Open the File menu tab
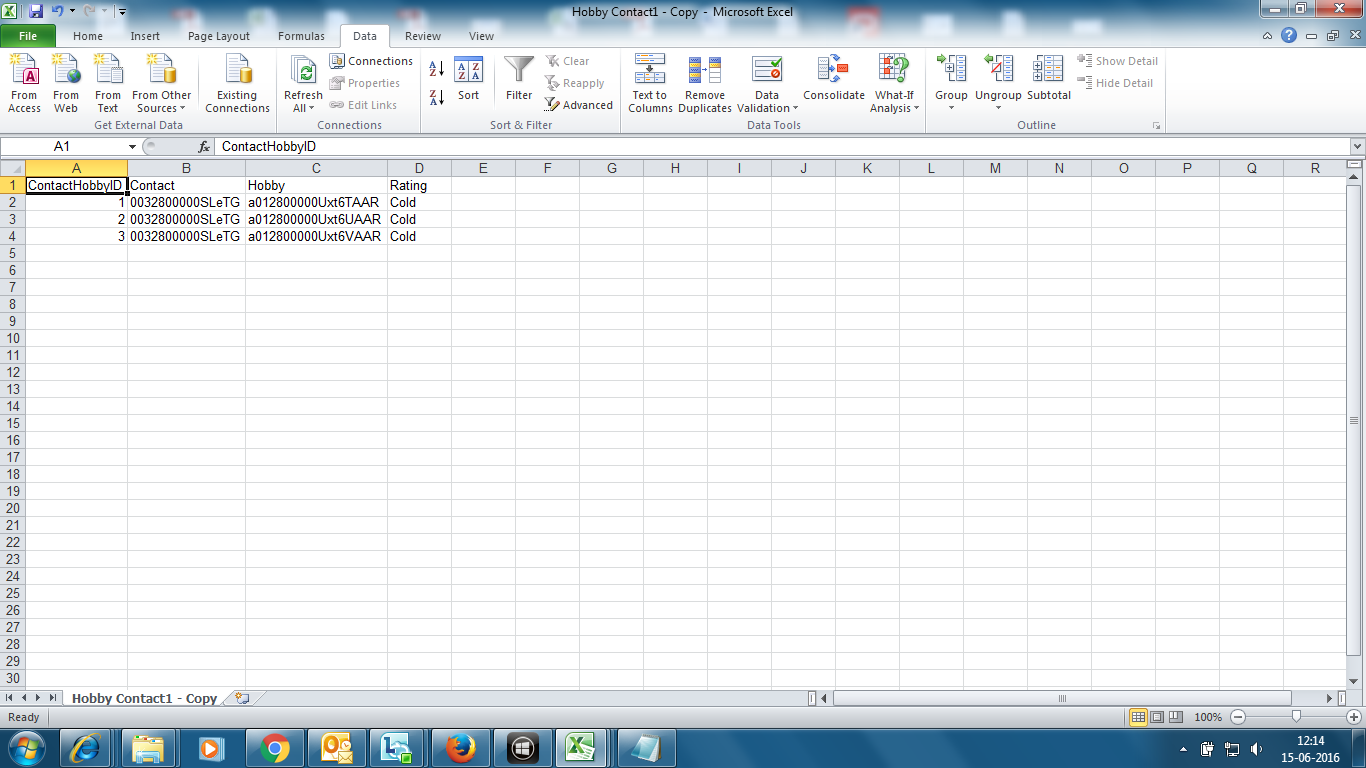This screenshot has width=1366, height=768. click(x=28, y=36)
